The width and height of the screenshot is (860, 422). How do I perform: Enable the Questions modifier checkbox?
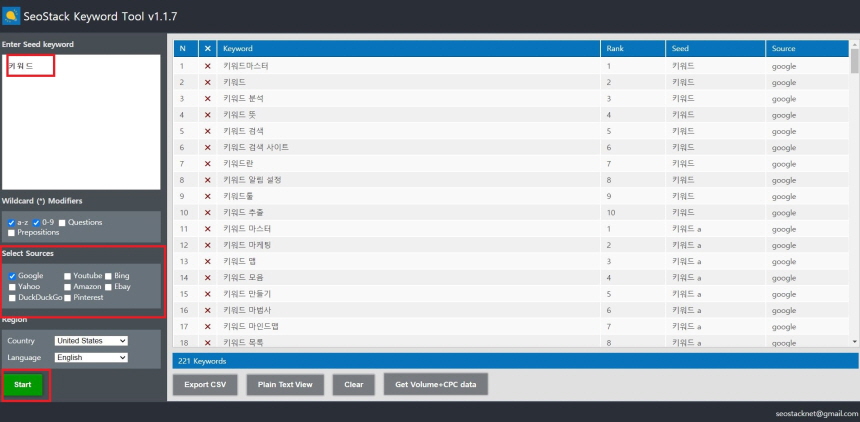(x=62, y=223)
